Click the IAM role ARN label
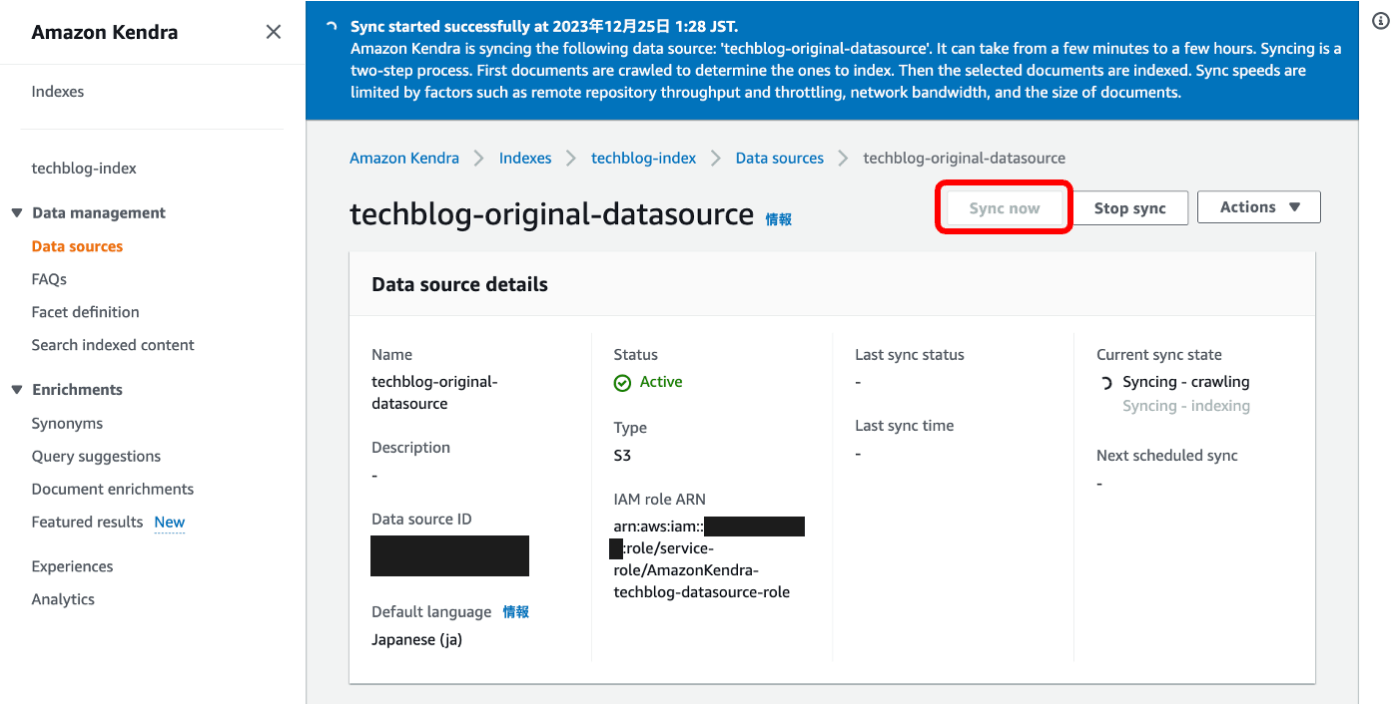The width and height of the screenshot is (1400, 704). [x=660, y=500]
